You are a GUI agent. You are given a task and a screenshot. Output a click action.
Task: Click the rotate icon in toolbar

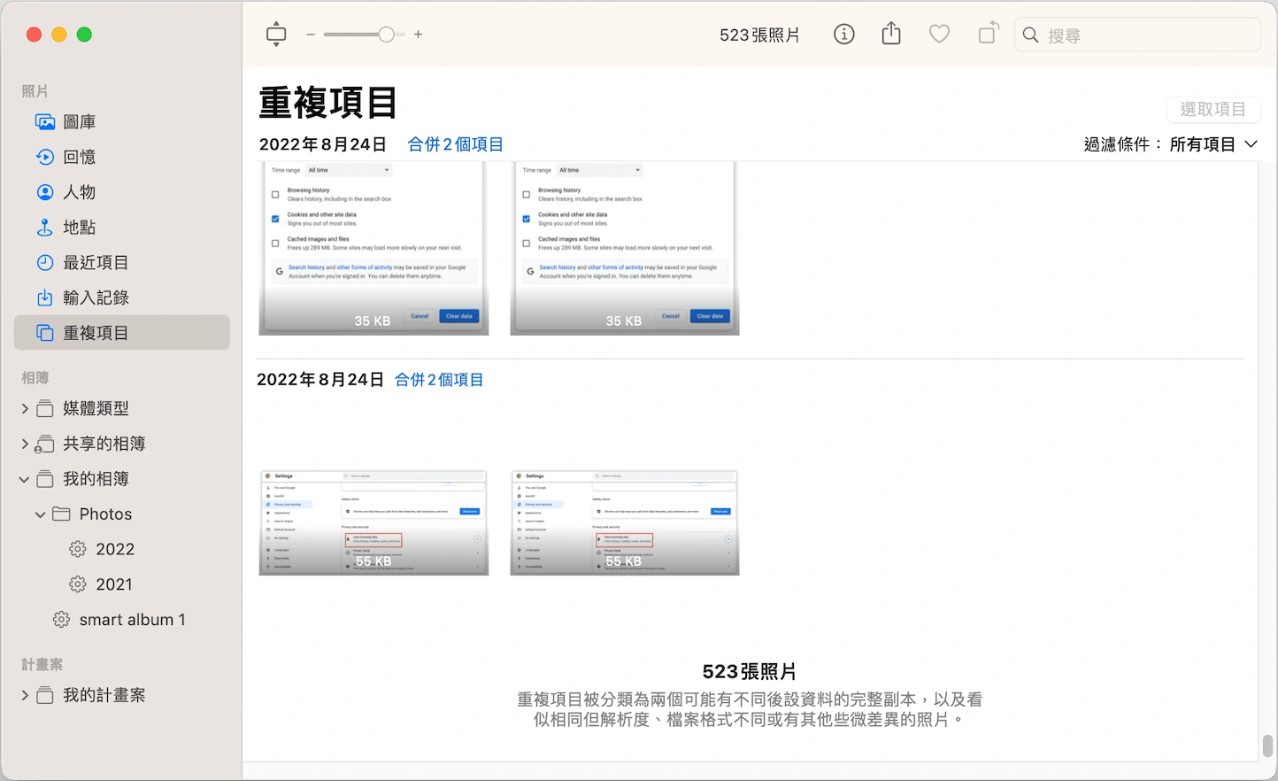tap(988, 34)
